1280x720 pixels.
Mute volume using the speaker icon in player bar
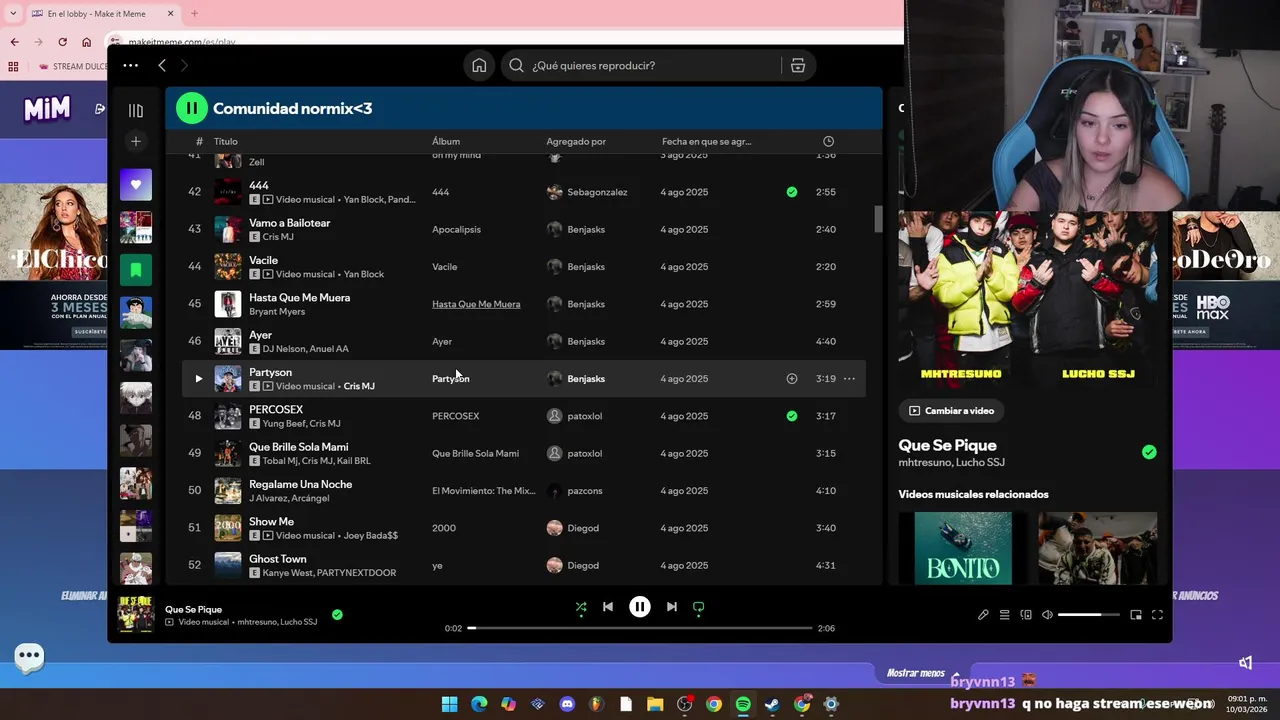(x=1047, y=615)
